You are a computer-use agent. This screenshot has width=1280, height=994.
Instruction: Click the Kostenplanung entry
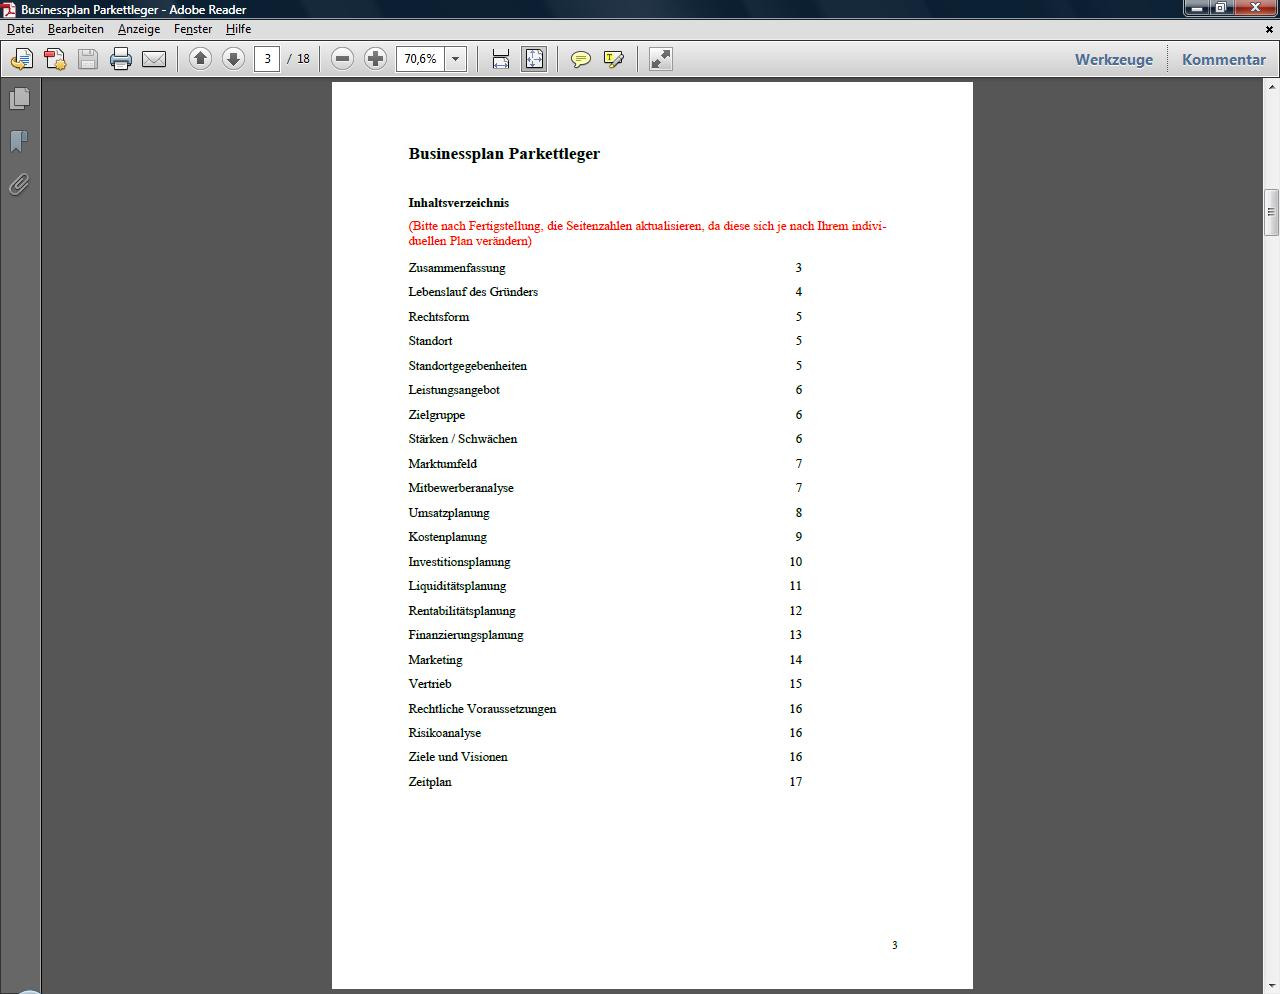[x=448, y=537]
